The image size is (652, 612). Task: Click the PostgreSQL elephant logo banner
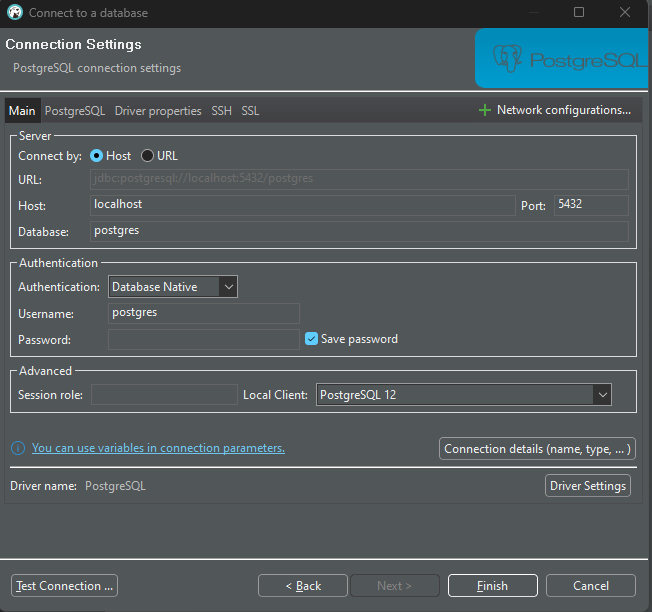tap(562, 58)
